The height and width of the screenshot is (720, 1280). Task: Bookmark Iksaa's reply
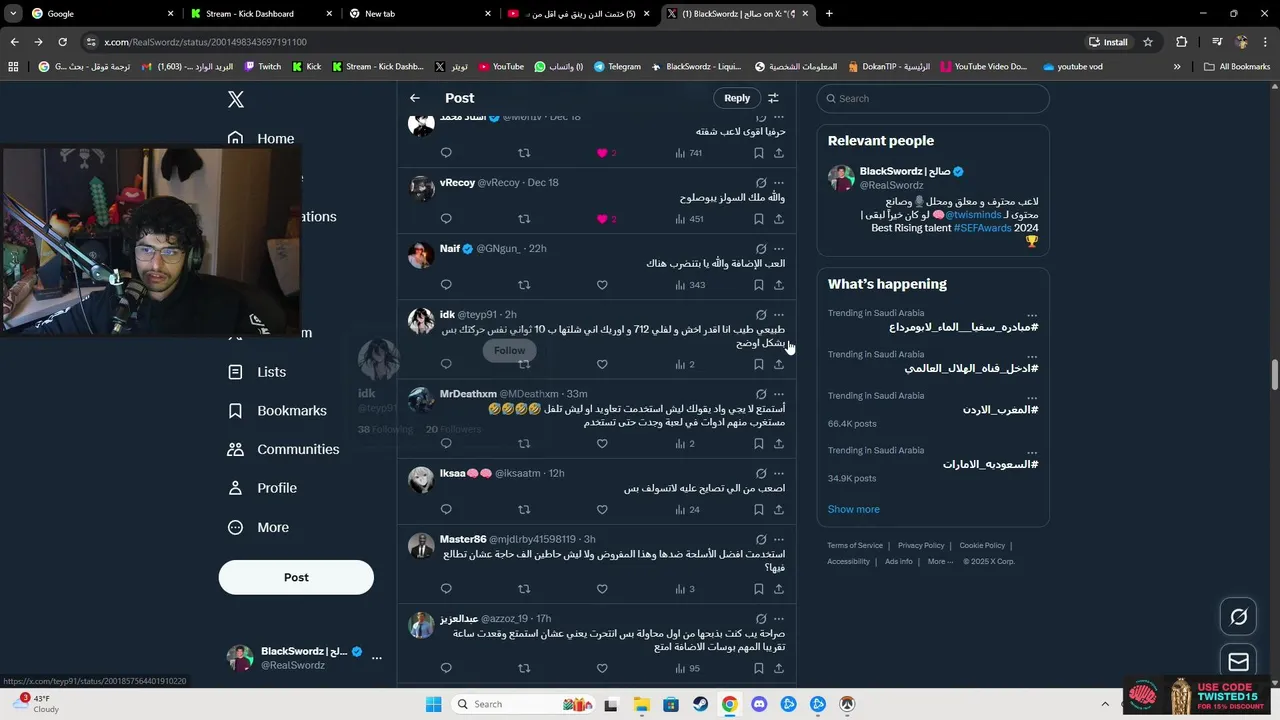(759, 510)
